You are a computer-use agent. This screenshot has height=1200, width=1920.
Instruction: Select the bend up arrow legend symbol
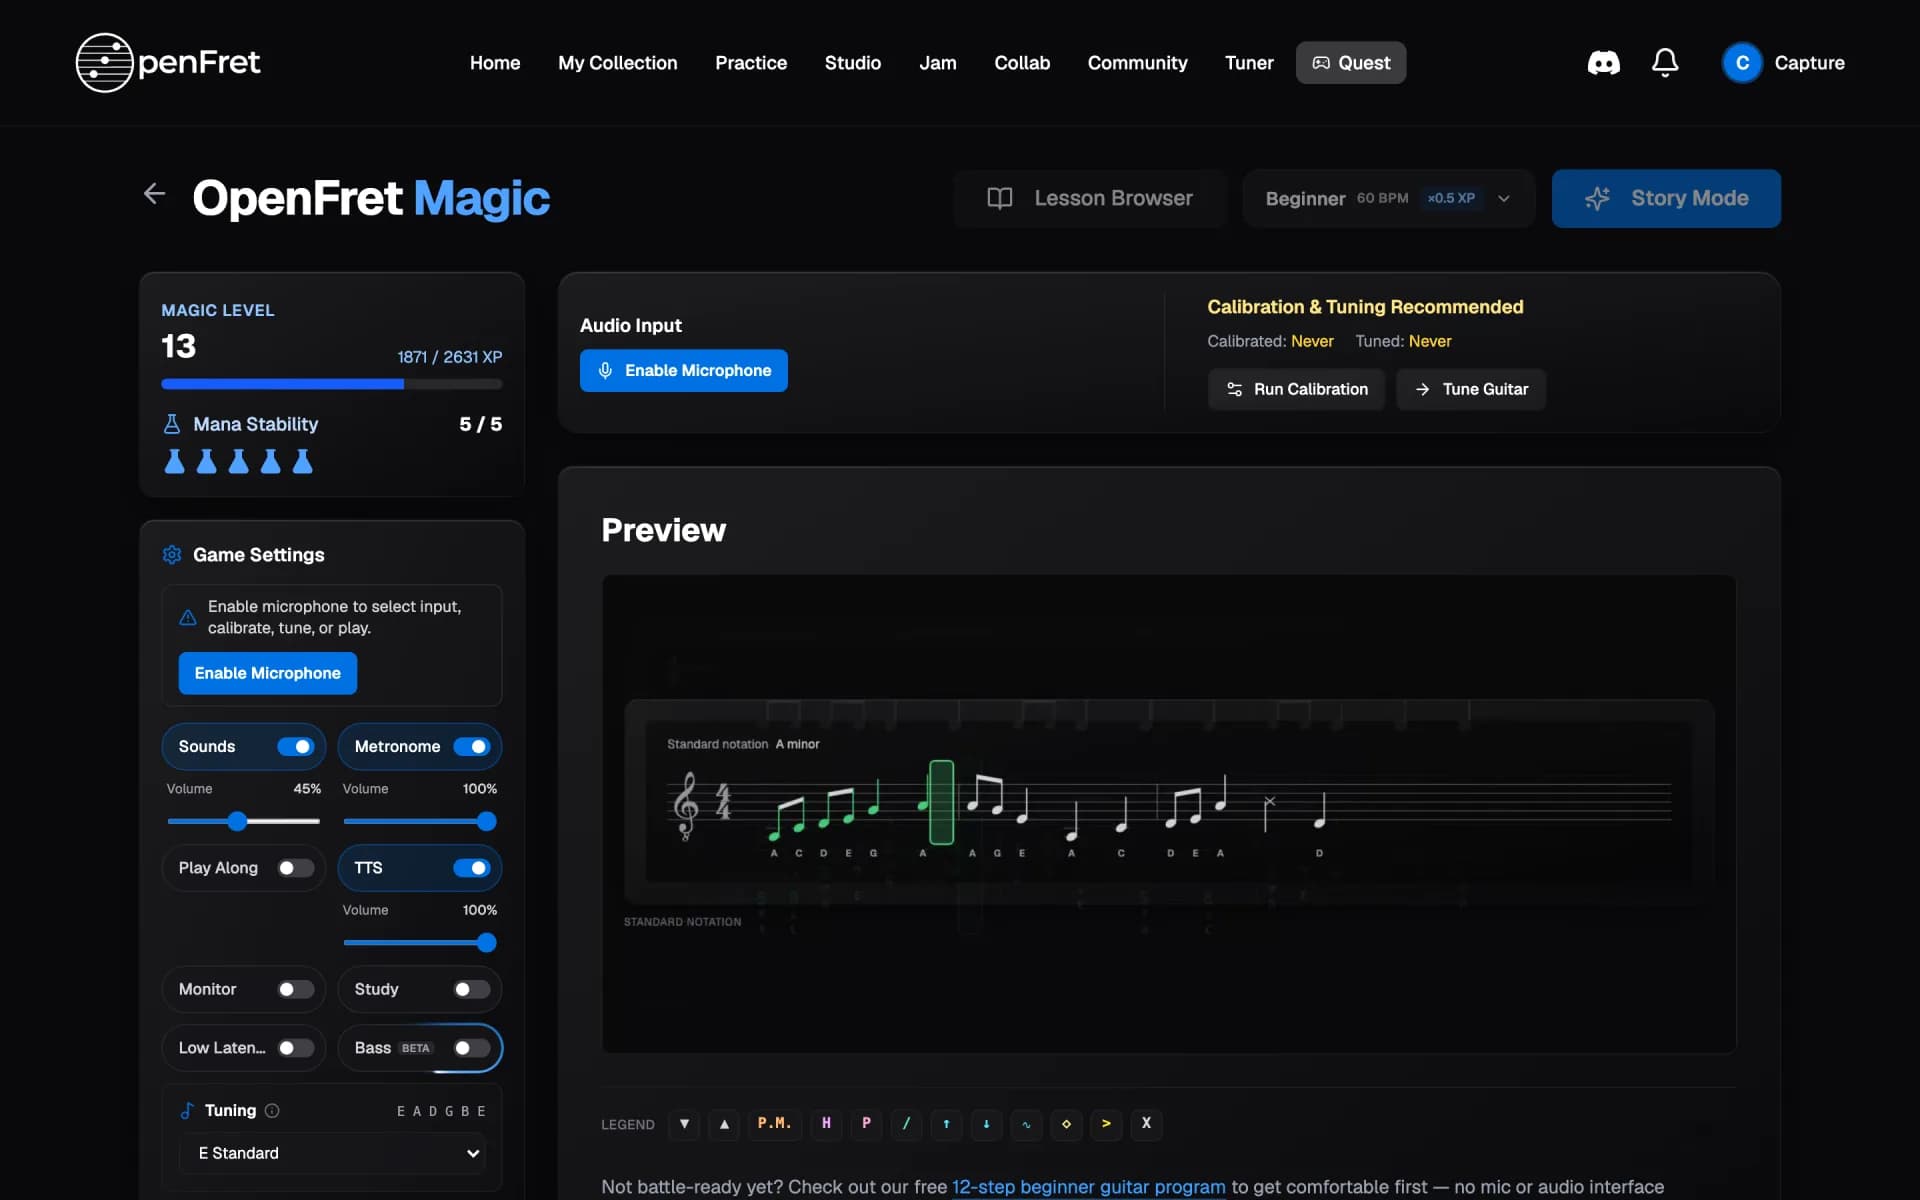pos(946,1124)
